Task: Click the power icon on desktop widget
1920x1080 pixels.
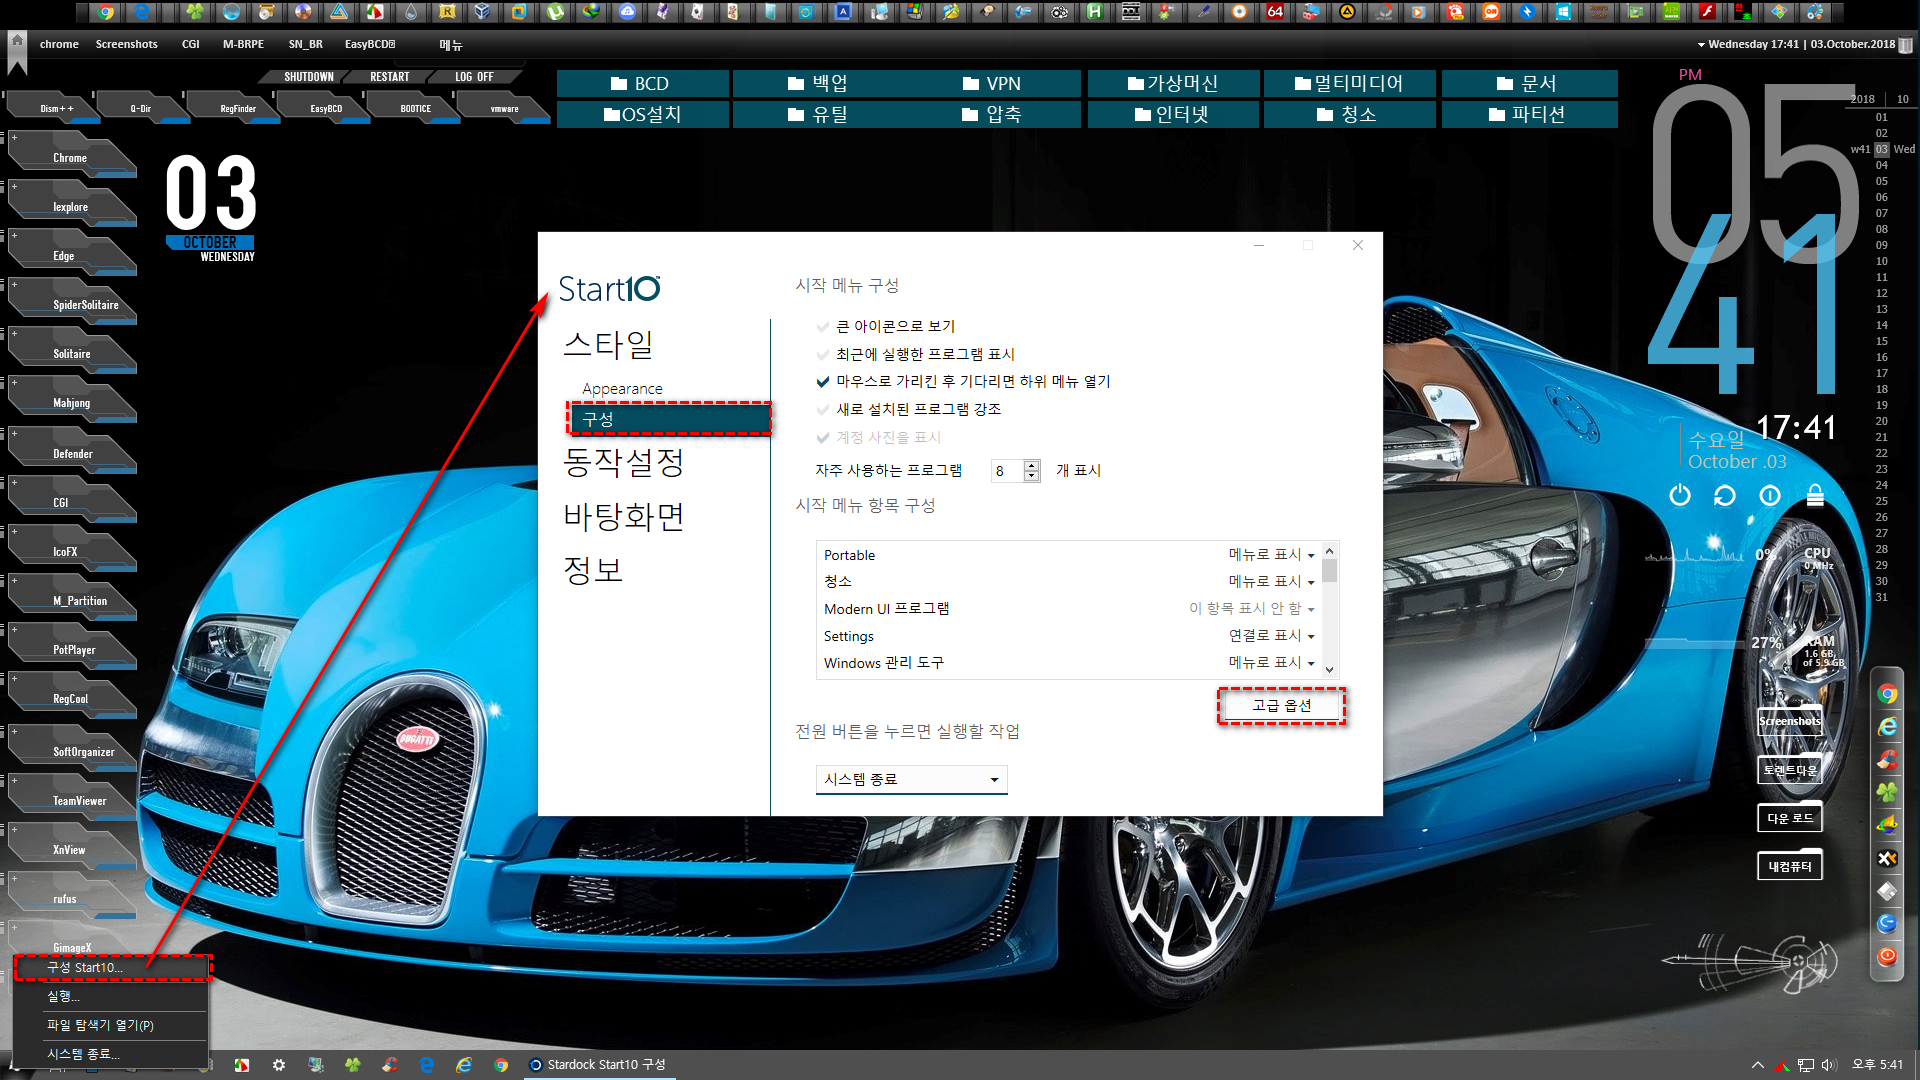Action: (x=1680, y=495)
